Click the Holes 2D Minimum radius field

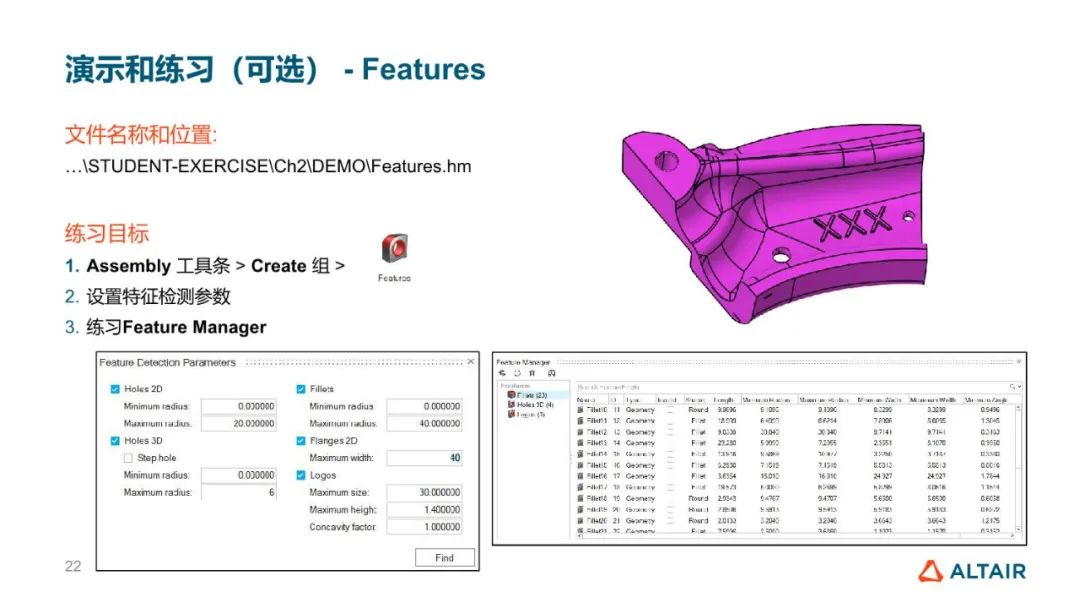(x=239, y=406)
